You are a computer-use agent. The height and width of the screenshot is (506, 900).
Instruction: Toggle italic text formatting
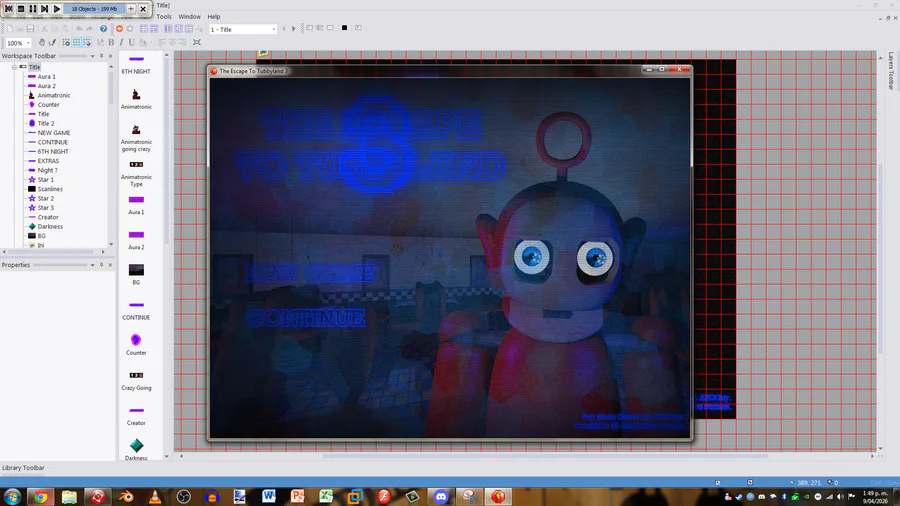(122, 42)
